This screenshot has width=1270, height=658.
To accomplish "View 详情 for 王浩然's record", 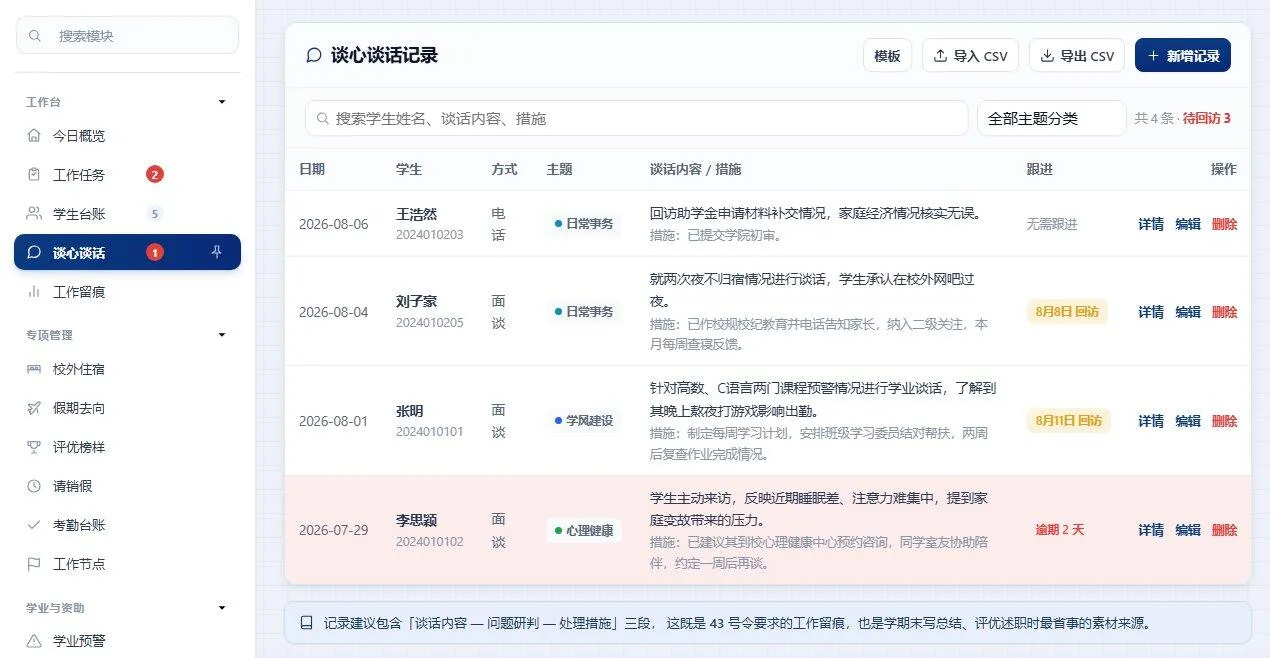I will (1151, 224).
